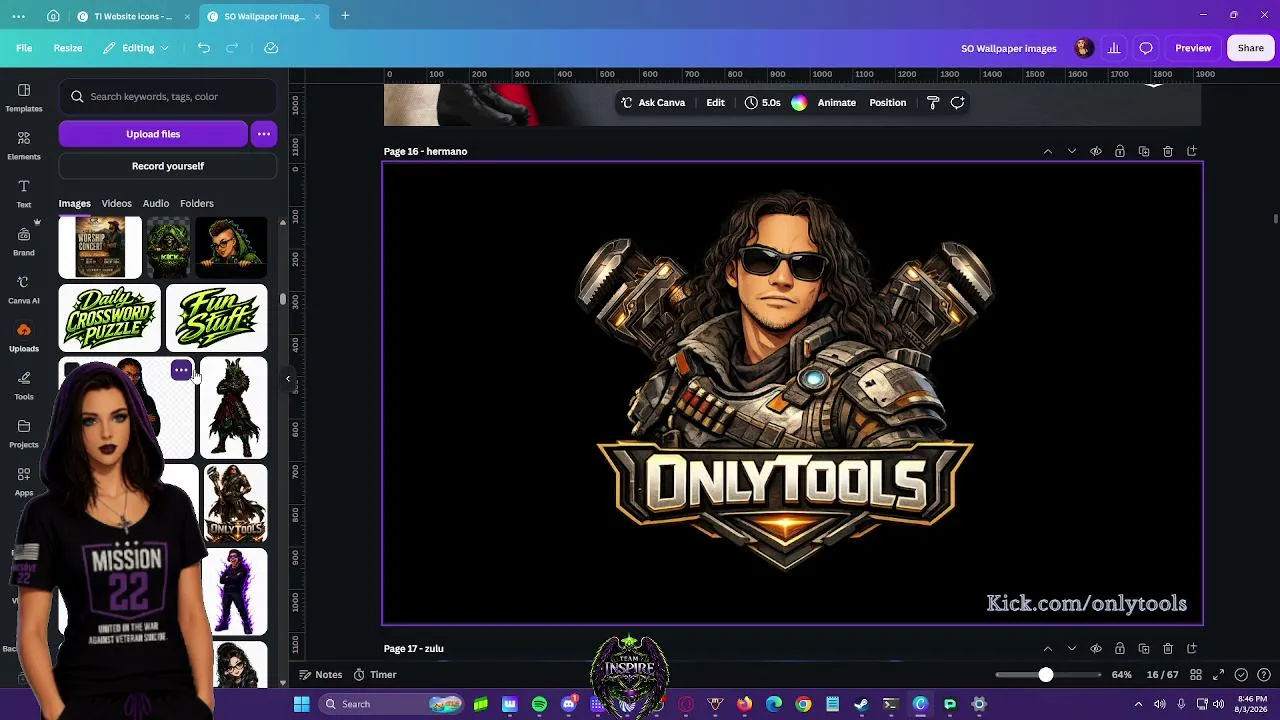This screenshot has height=720, width=1280.
Task: Select the Text tool in sidebar
Action: [24, 193]
